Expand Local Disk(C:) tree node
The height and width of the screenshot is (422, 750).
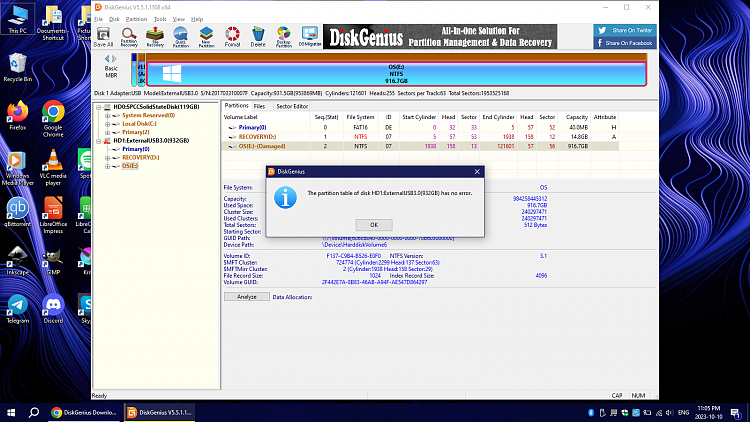(x=108, y=124)
